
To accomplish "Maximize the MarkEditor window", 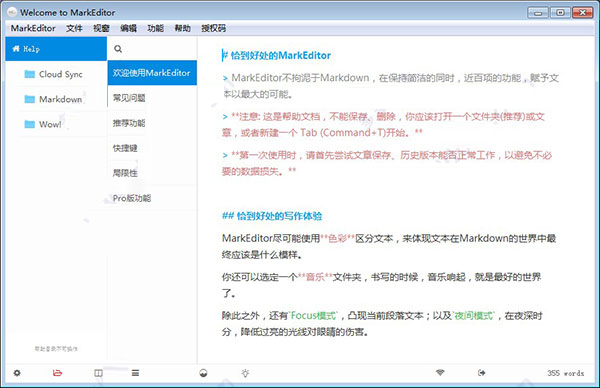I will coord(560,13).
